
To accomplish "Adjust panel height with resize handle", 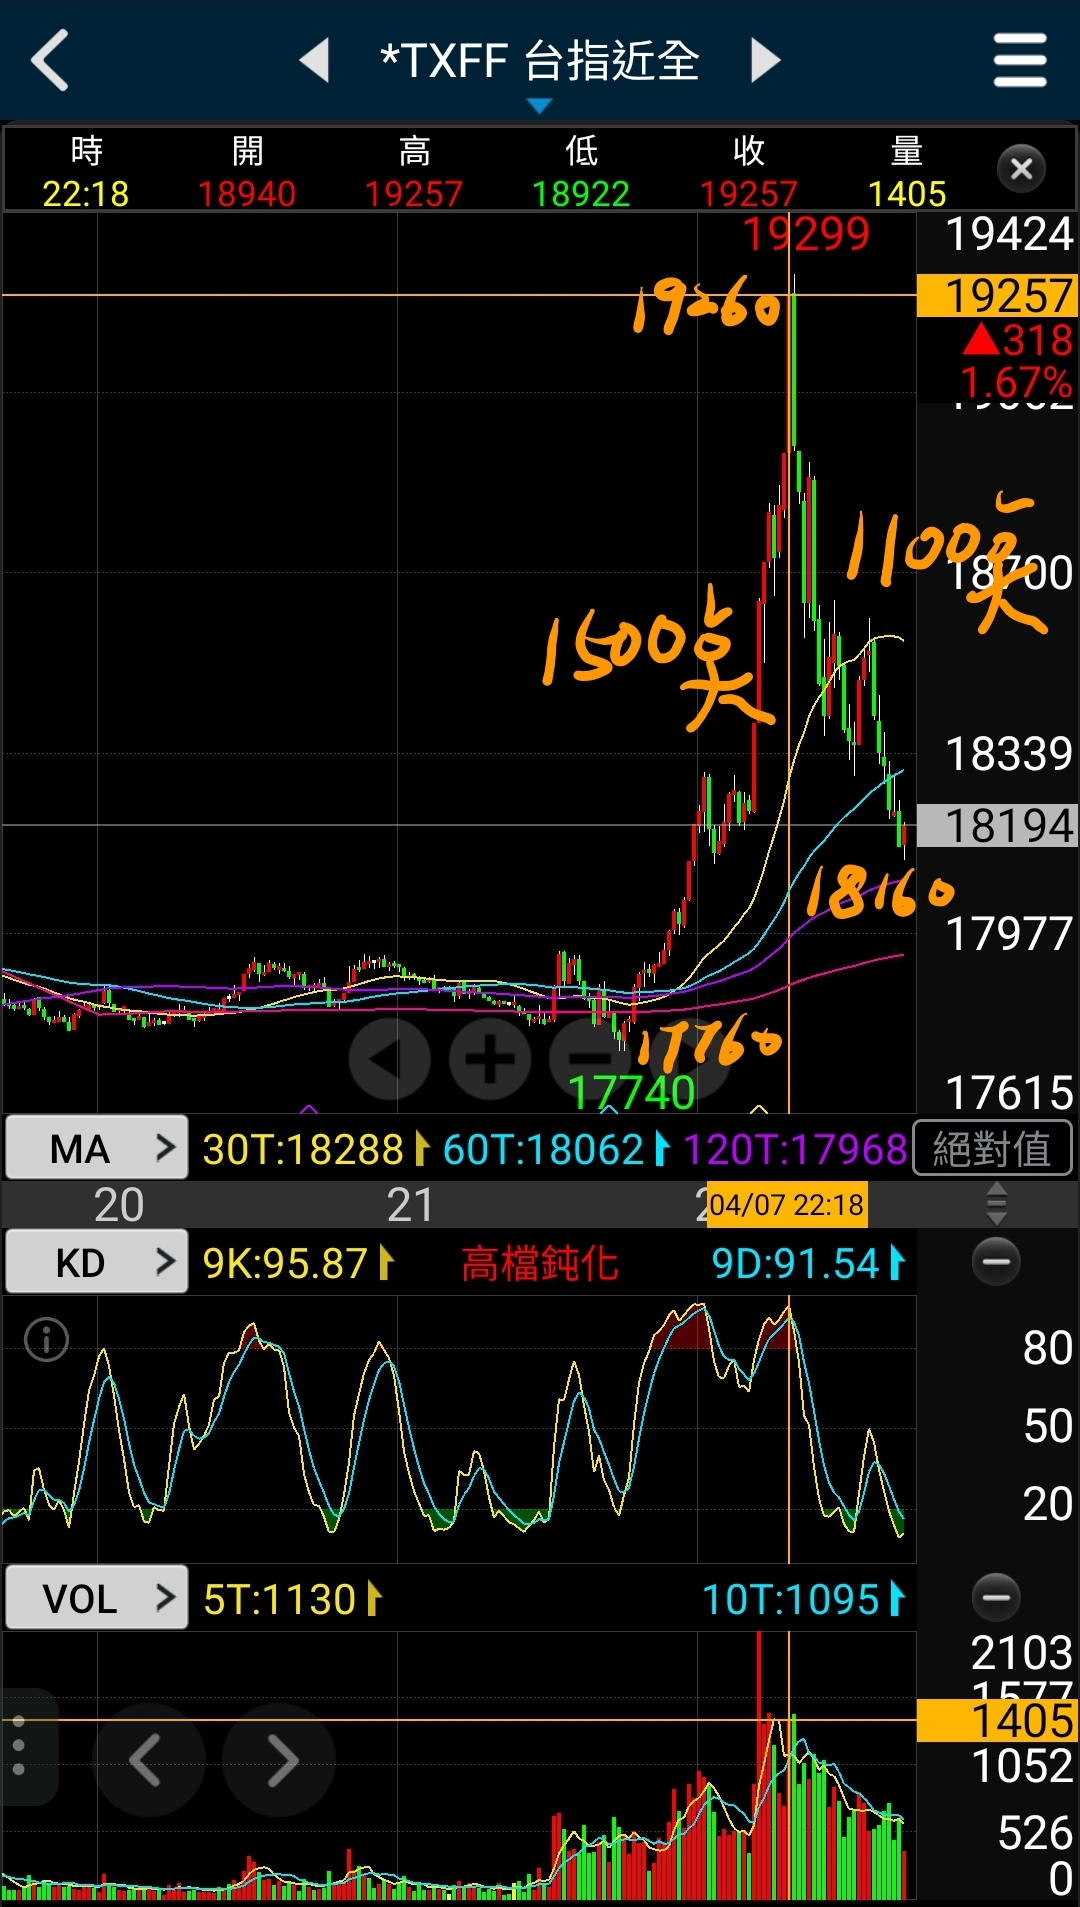I will 996,1204.
